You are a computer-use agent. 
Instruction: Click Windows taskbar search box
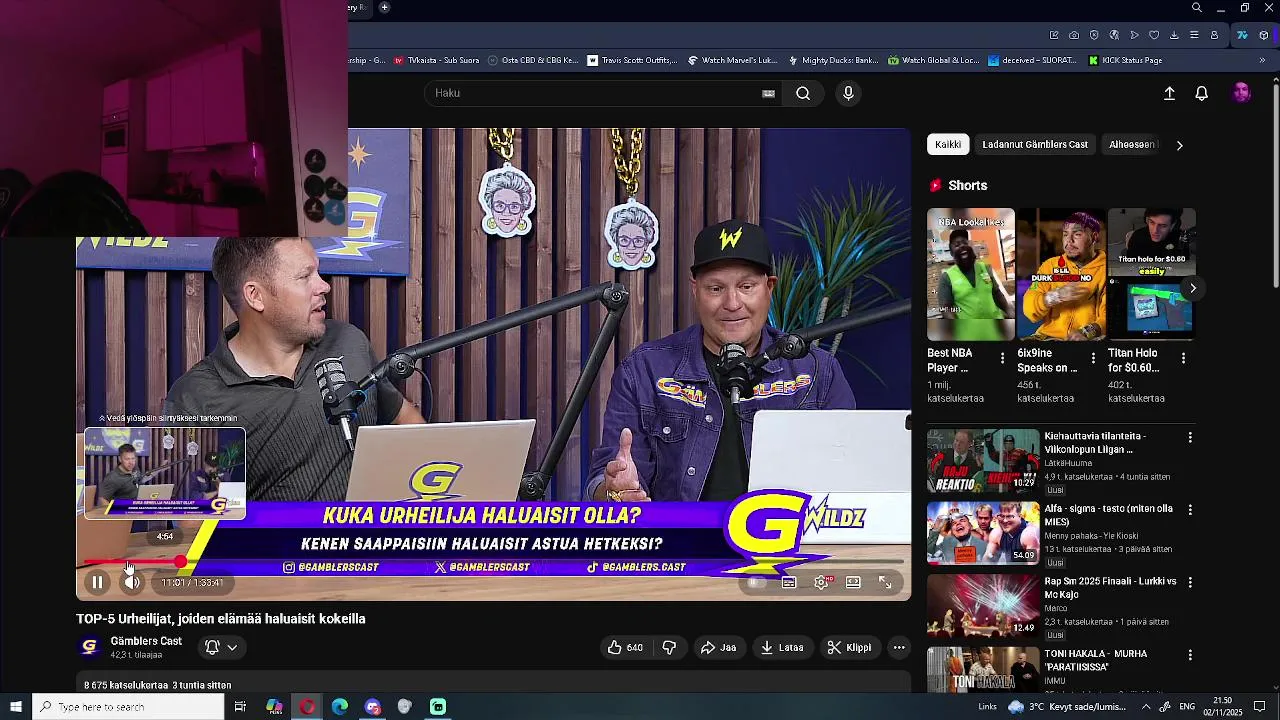tap(128, 707)
